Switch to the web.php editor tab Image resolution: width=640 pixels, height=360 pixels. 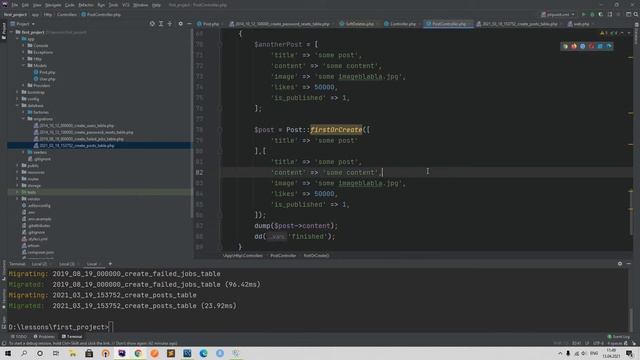(579, 24)
